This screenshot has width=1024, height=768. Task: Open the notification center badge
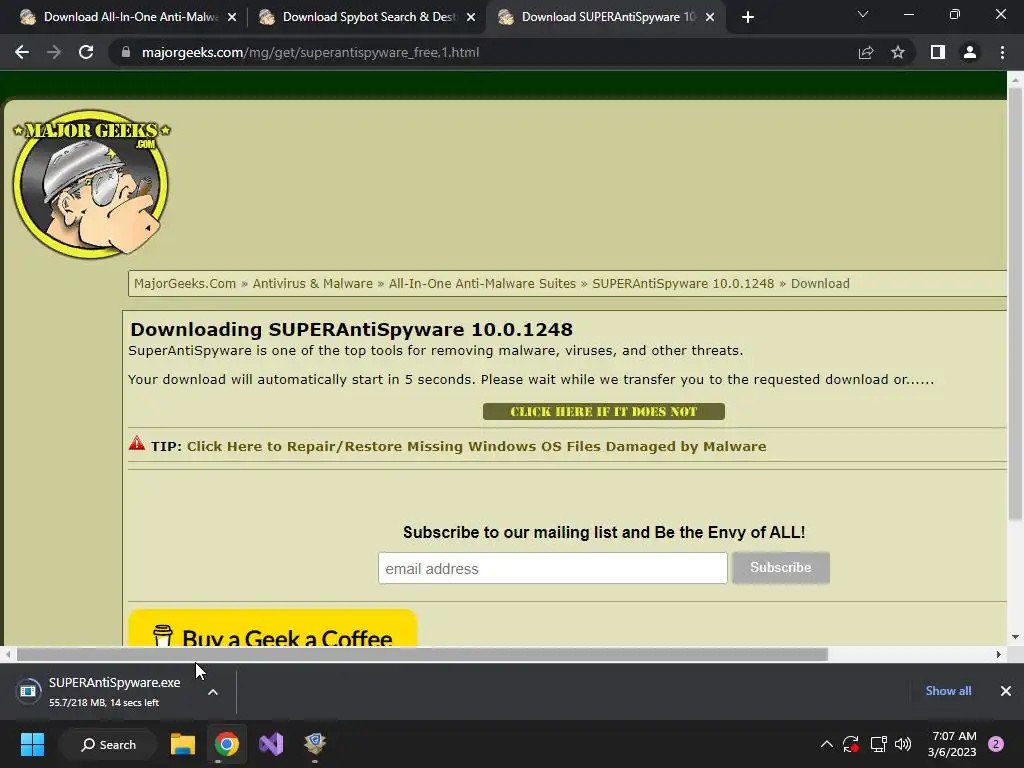pos(996,744)
